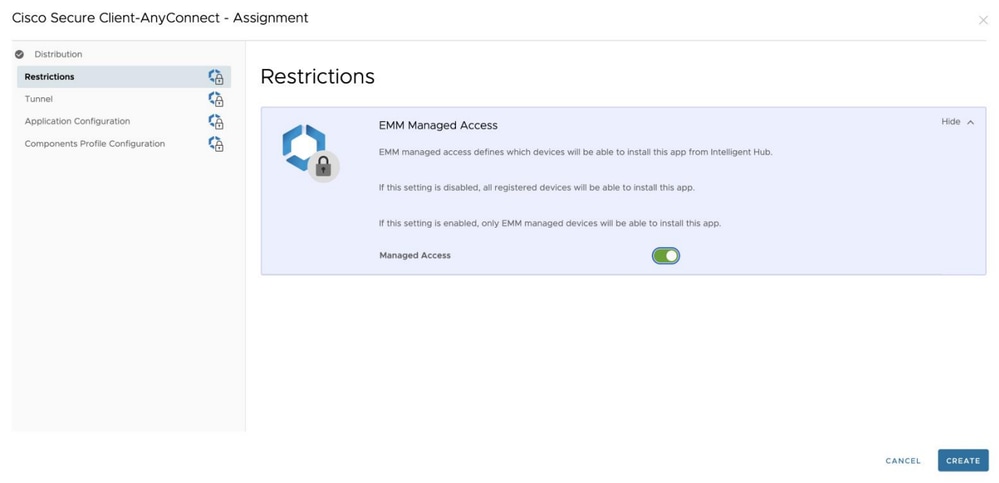Close the Assignment dialog with X
Screen dimensions: 999x483
pyautogui.click(x=983, y=20)
